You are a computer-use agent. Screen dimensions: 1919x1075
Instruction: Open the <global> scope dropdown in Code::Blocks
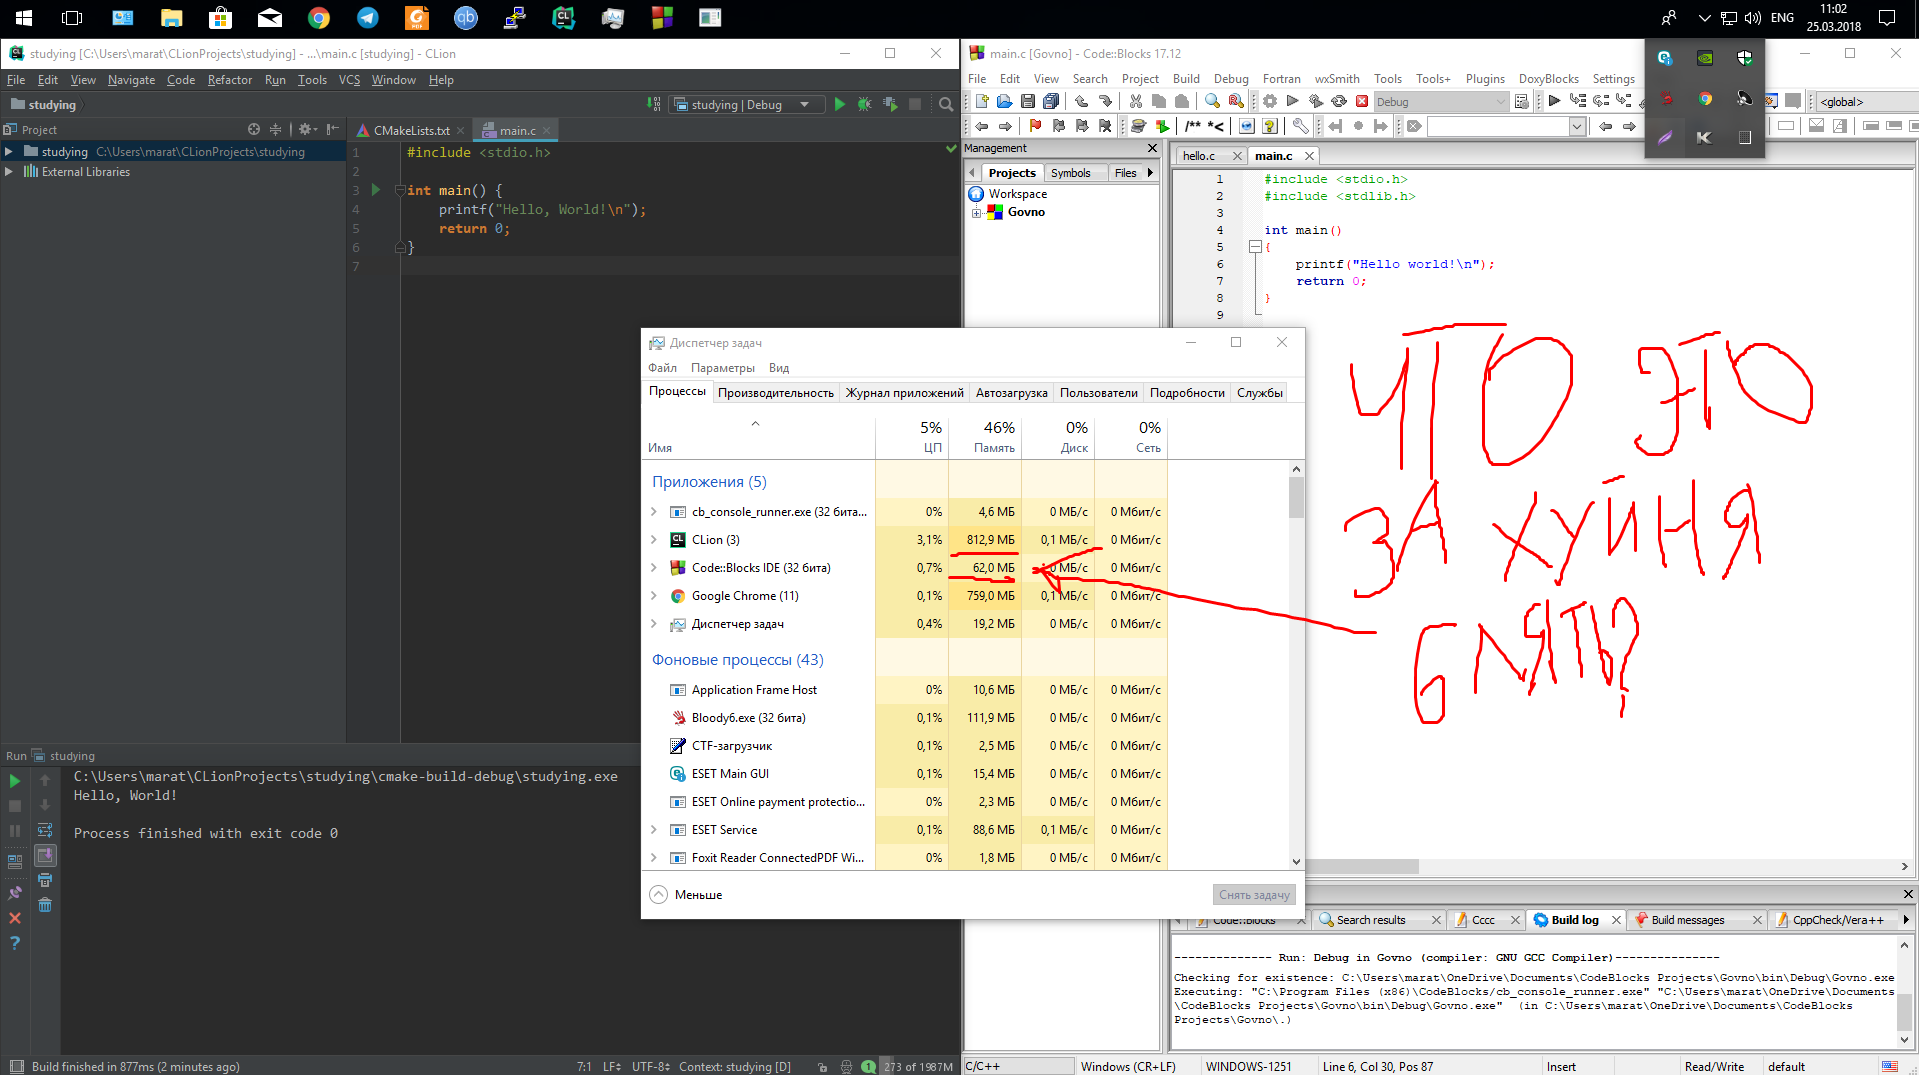1866,101
